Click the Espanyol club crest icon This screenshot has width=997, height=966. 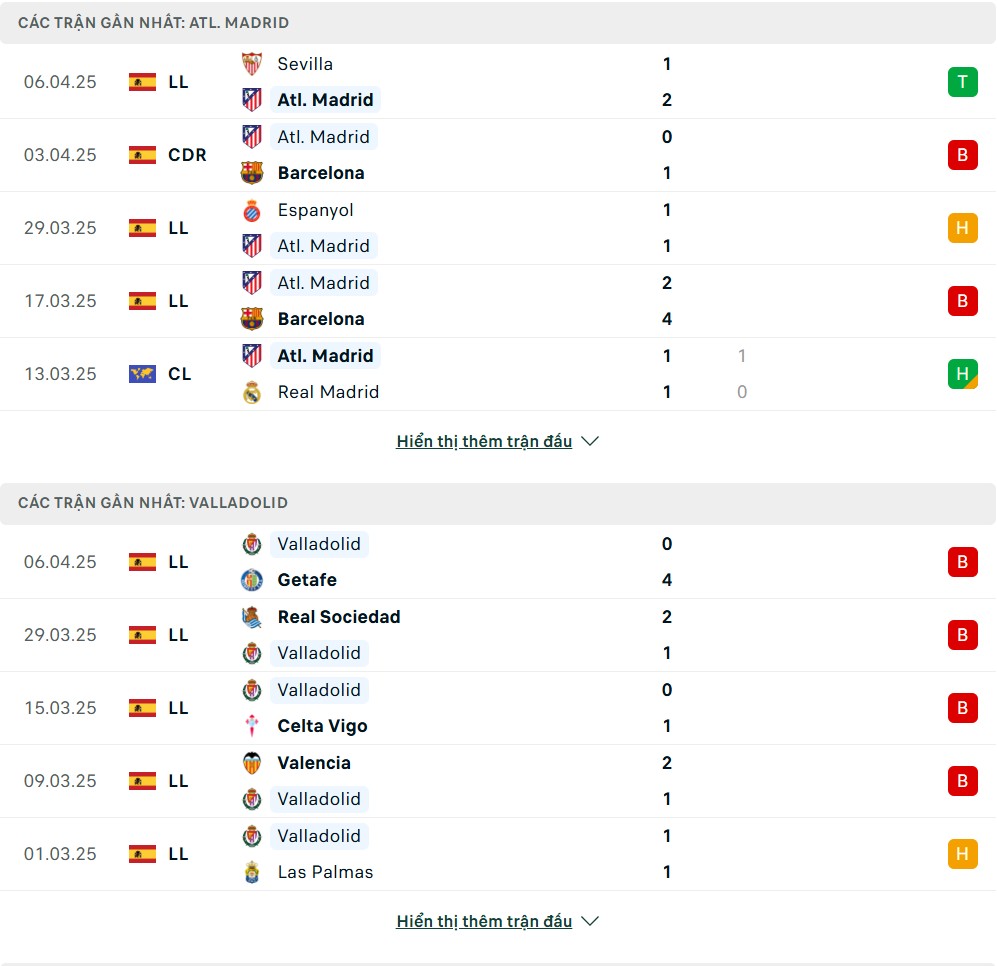[252, 210]
